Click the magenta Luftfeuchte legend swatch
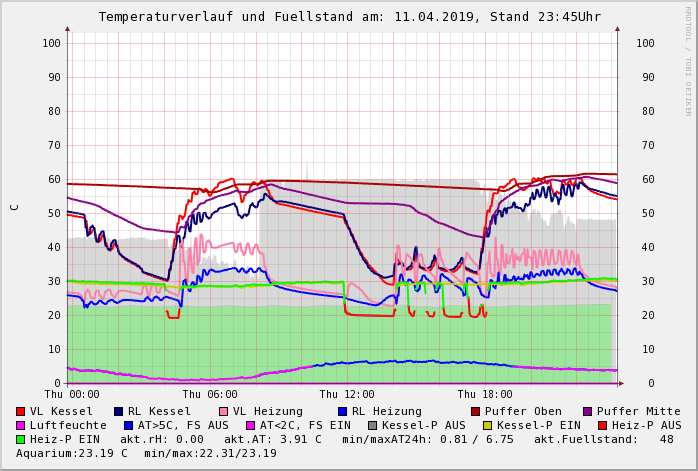698x471 pixels. point(21,425)
